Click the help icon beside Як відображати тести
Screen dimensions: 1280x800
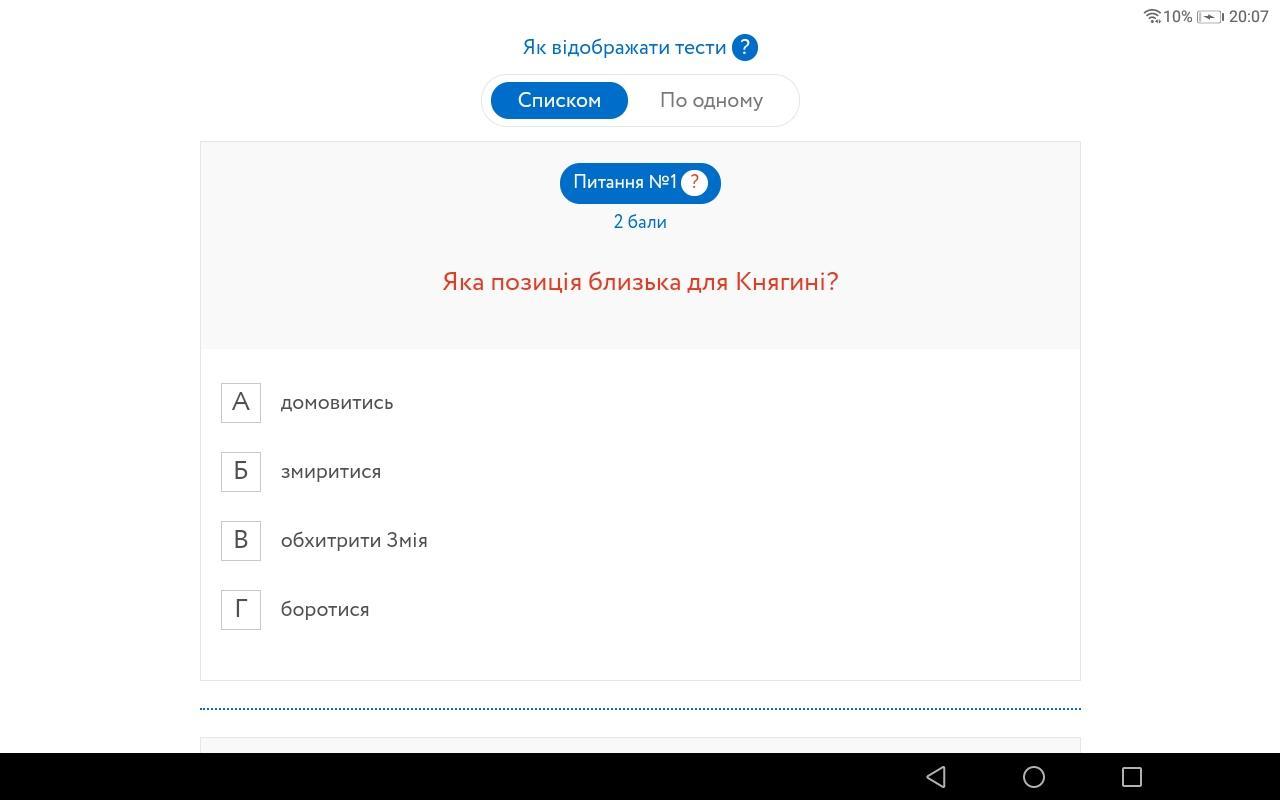tap(744, 48)
